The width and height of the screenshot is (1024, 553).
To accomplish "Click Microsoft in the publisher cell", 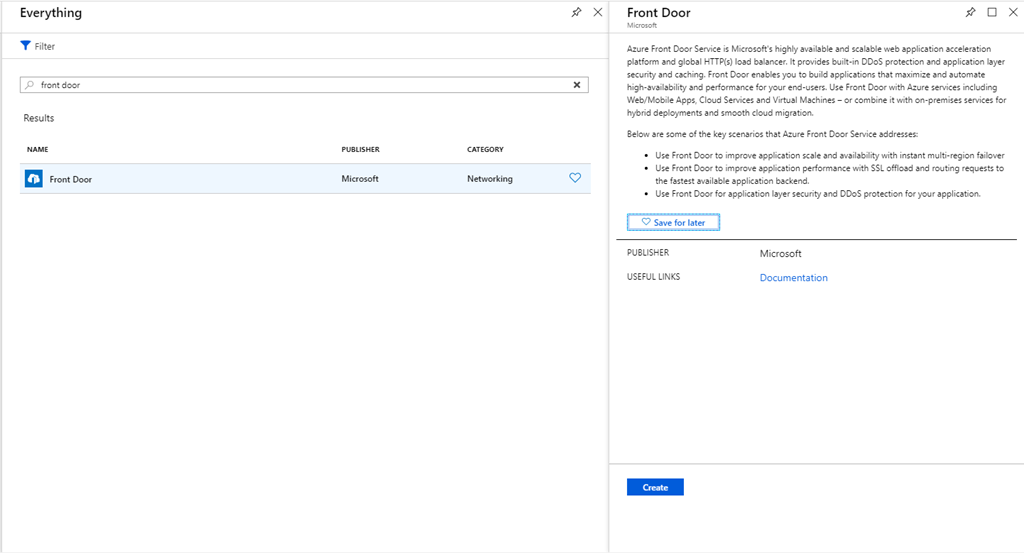I will [360, 178].
